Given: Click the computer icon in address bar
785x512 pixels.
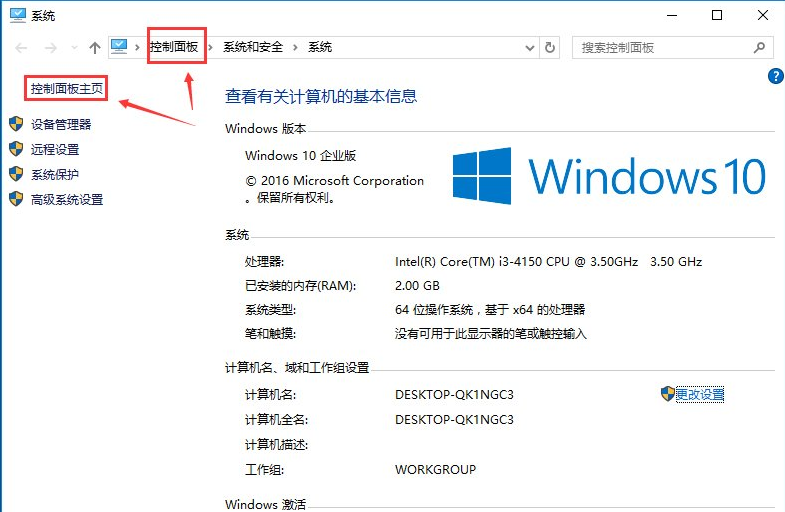Looking at the screenshot, I should tap(120, 47).
